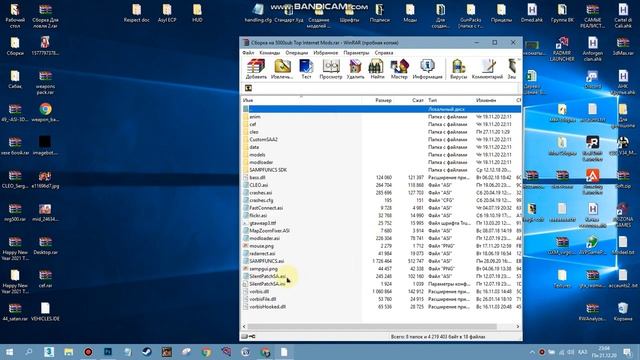Open the Chrome shortcut on desktop
Viewport: 640px width, 360px height.
coord(45,113)
